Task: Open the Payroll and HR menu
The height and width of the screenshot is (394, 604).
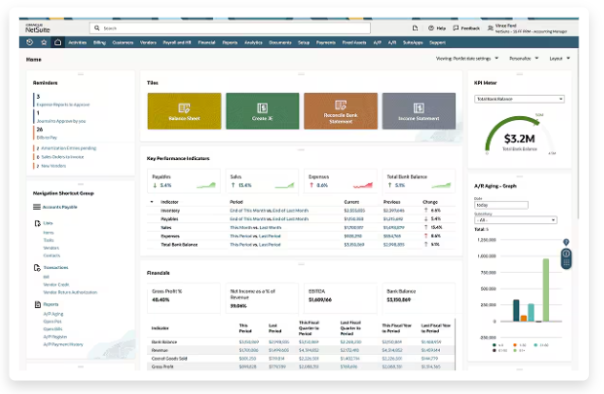Action: click(177, 42)
